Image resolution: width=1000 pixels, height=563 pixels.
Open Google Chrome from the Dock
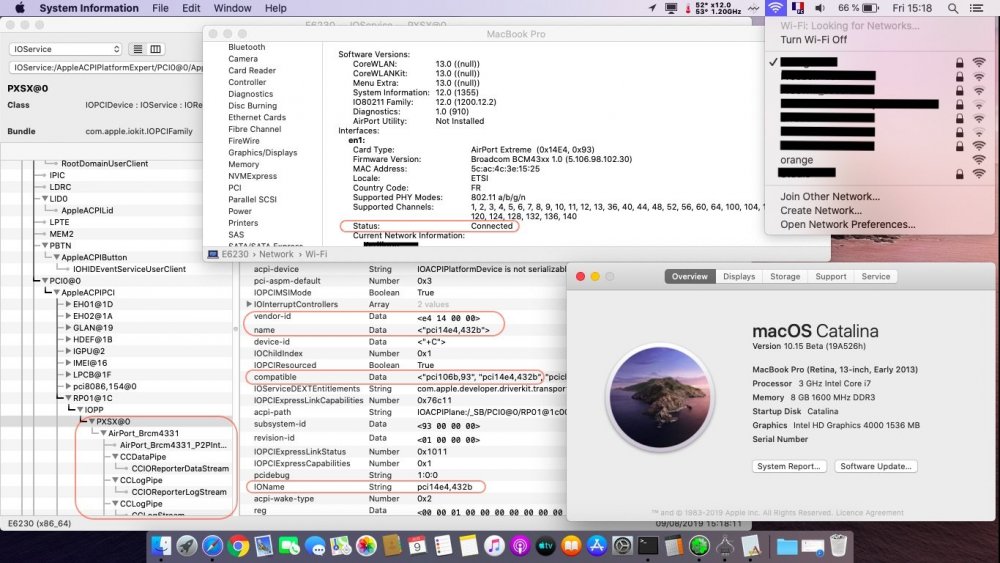[x=238, y=546]
